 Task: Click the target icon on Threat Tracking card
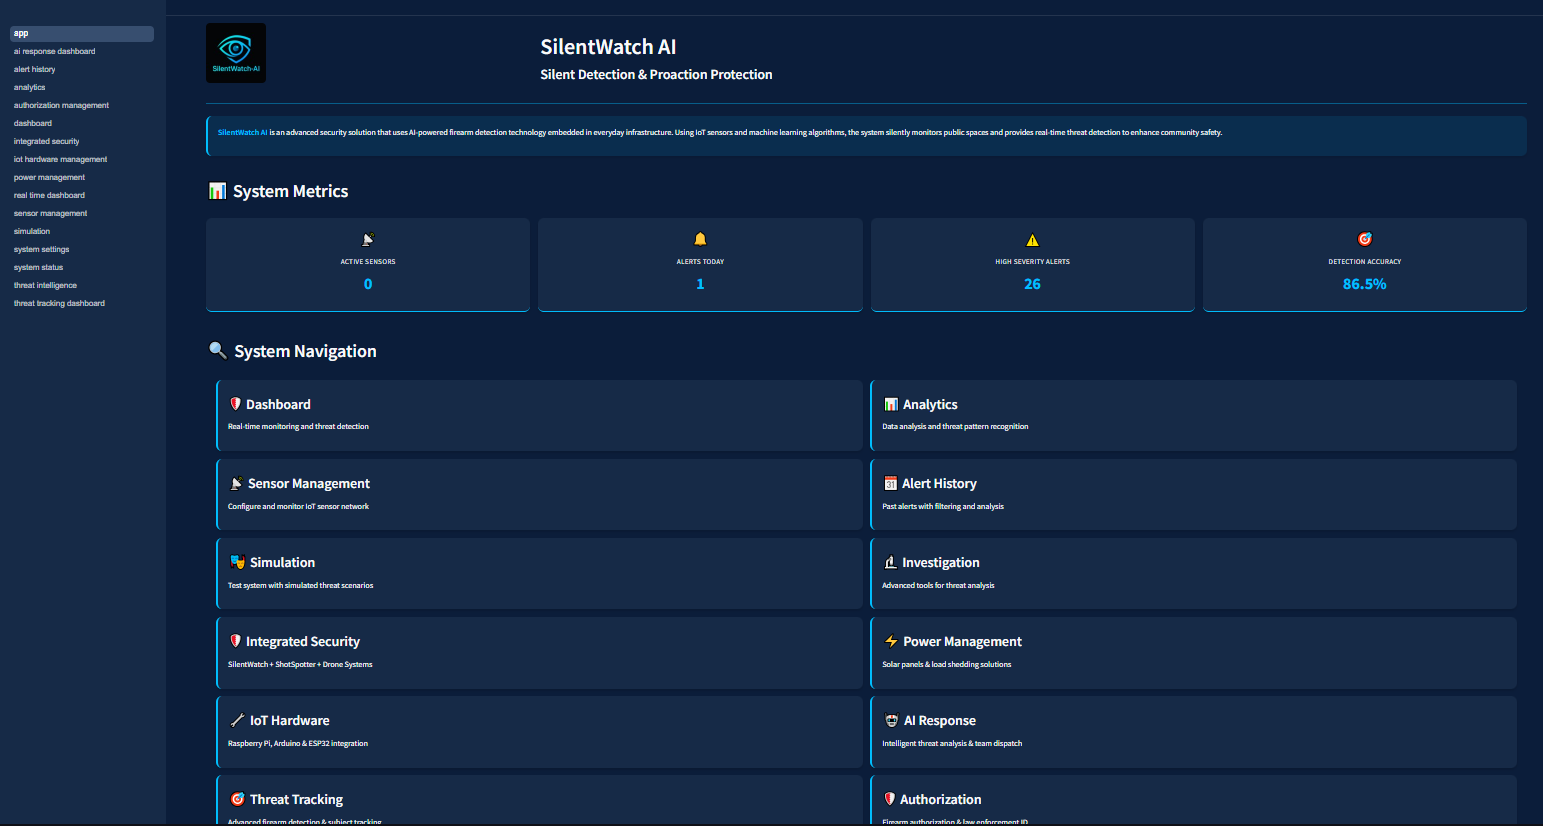coord(237,799)
